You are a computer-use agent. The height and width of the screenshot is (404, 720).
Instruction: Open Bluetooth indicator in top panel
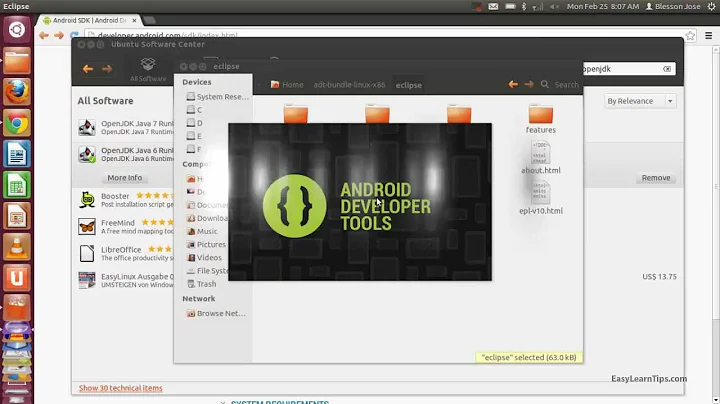524,6
